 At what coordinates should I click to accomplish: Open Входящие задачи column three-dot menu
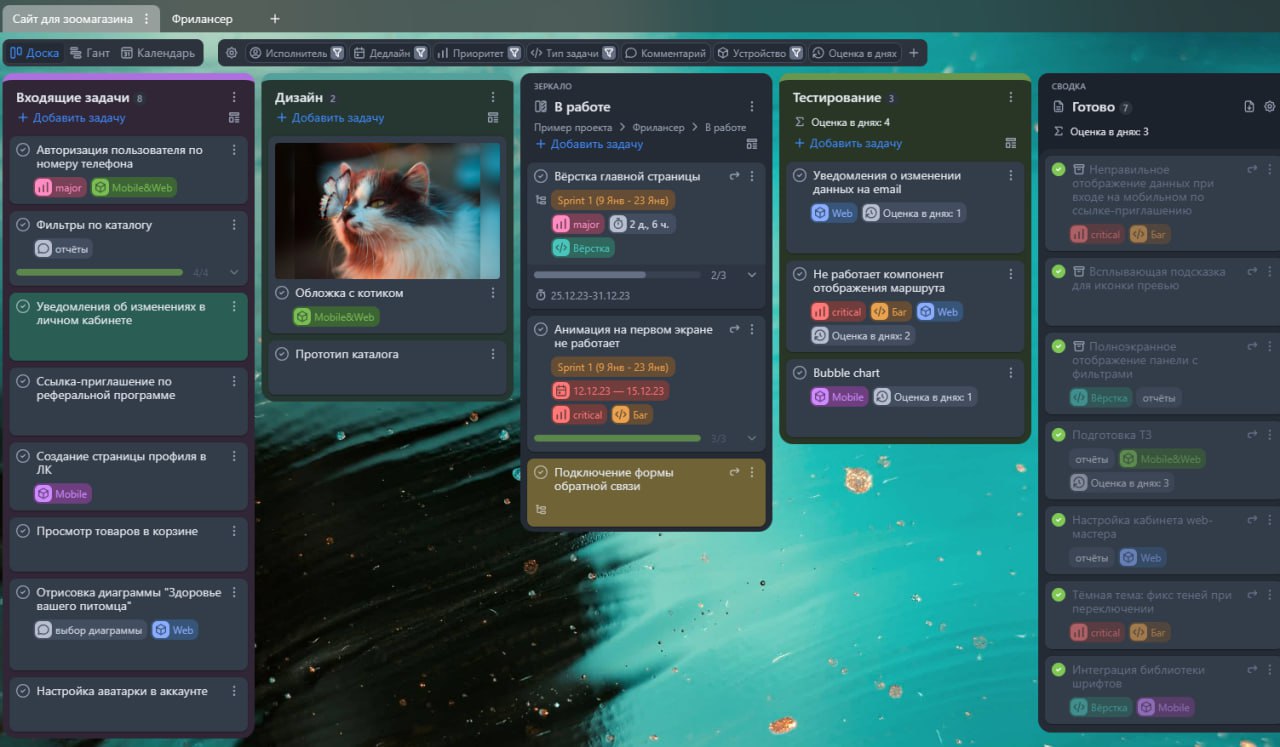tap(234, 97)
